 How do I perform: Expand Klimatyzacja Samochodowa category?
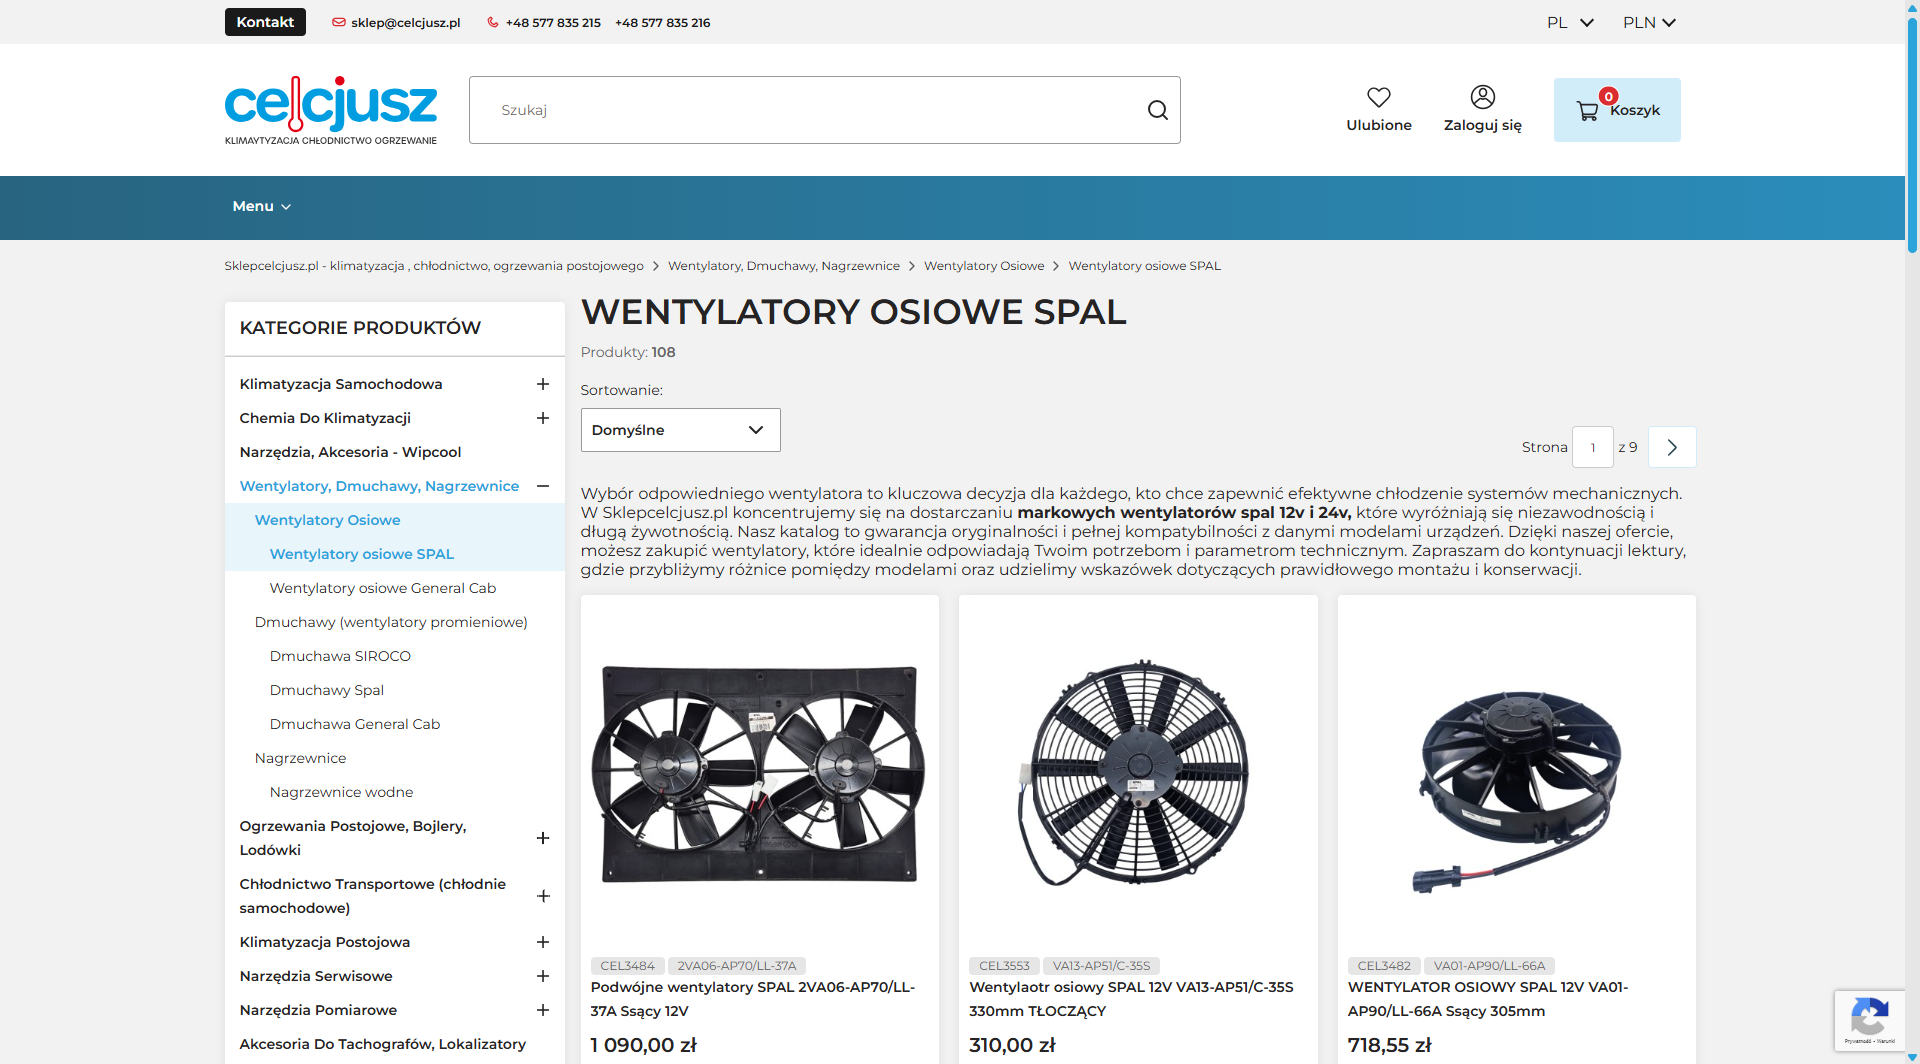[x=542, y=384]
